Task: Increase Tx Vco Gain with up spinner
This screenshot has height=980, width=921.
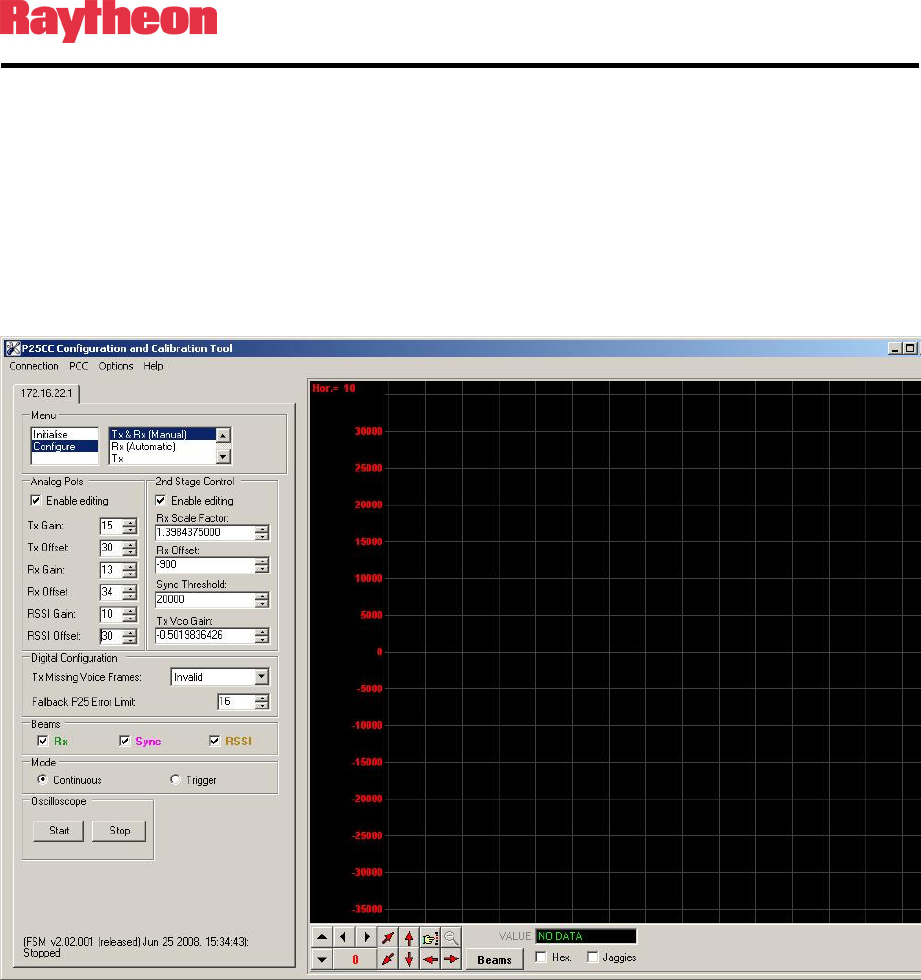Action: tap(262, 631)
